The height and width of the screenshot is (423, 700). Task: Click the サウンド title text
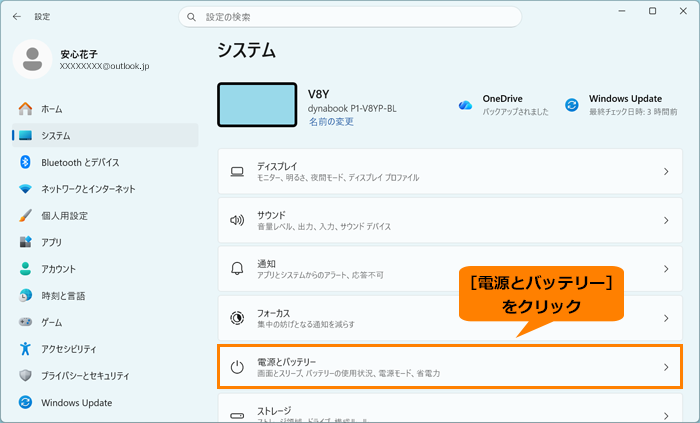pos(271,215)
